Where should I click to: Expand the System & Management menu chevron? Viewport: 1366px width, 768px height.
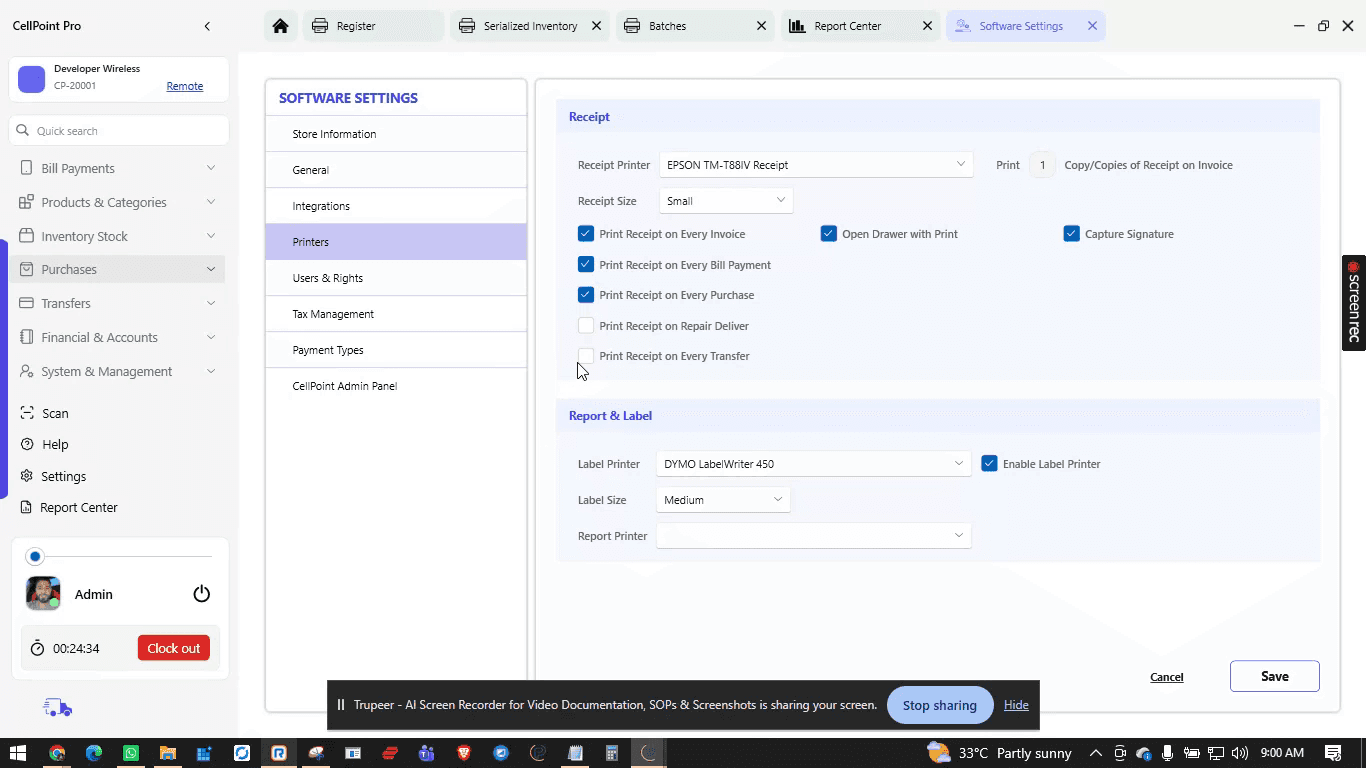pos(211,371)
